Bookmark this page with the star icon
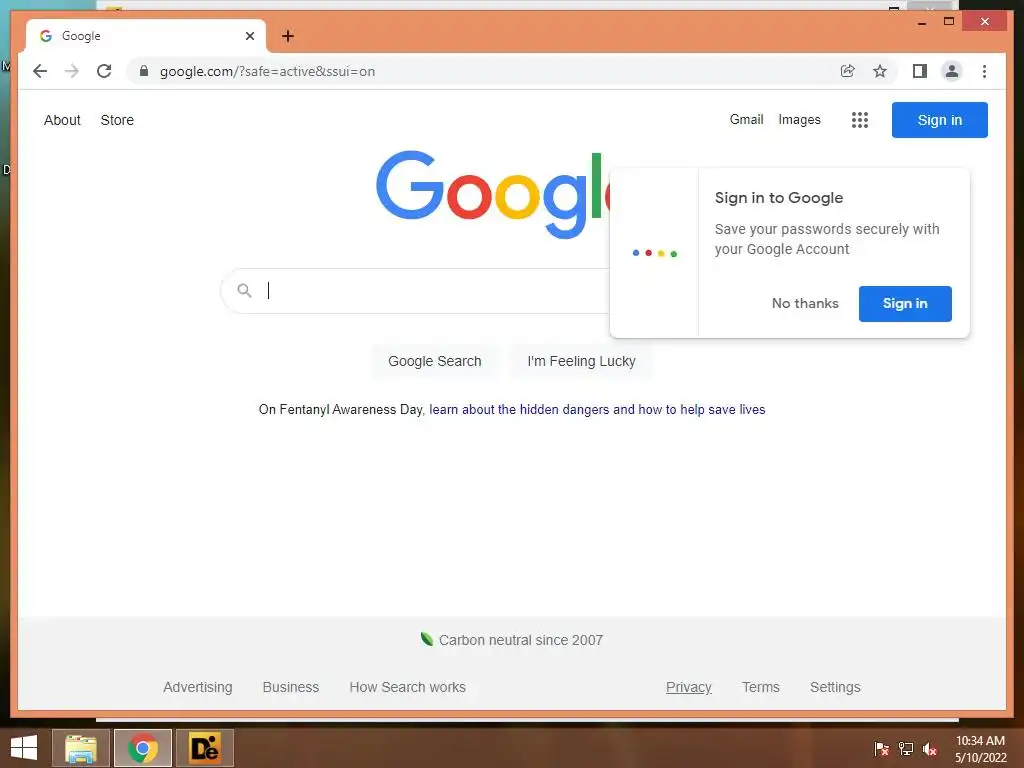Image resolution: width=1024 pixels, height=768 pixels. pyautogui.click(x=880, y=71)
